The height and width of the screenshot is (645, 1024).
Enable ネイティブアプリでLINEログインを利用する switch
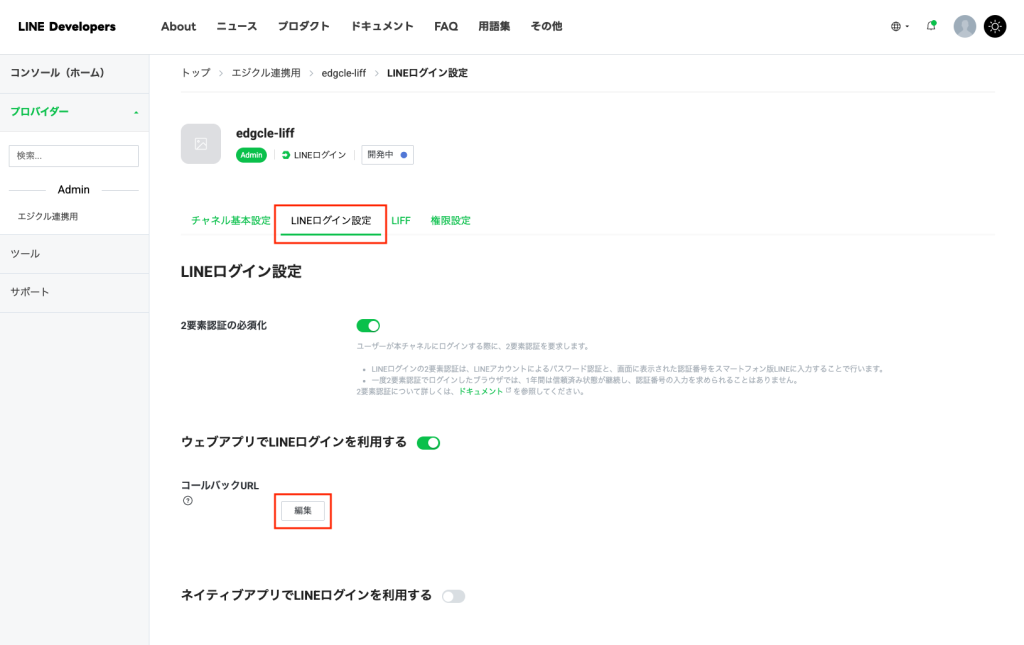453,596
